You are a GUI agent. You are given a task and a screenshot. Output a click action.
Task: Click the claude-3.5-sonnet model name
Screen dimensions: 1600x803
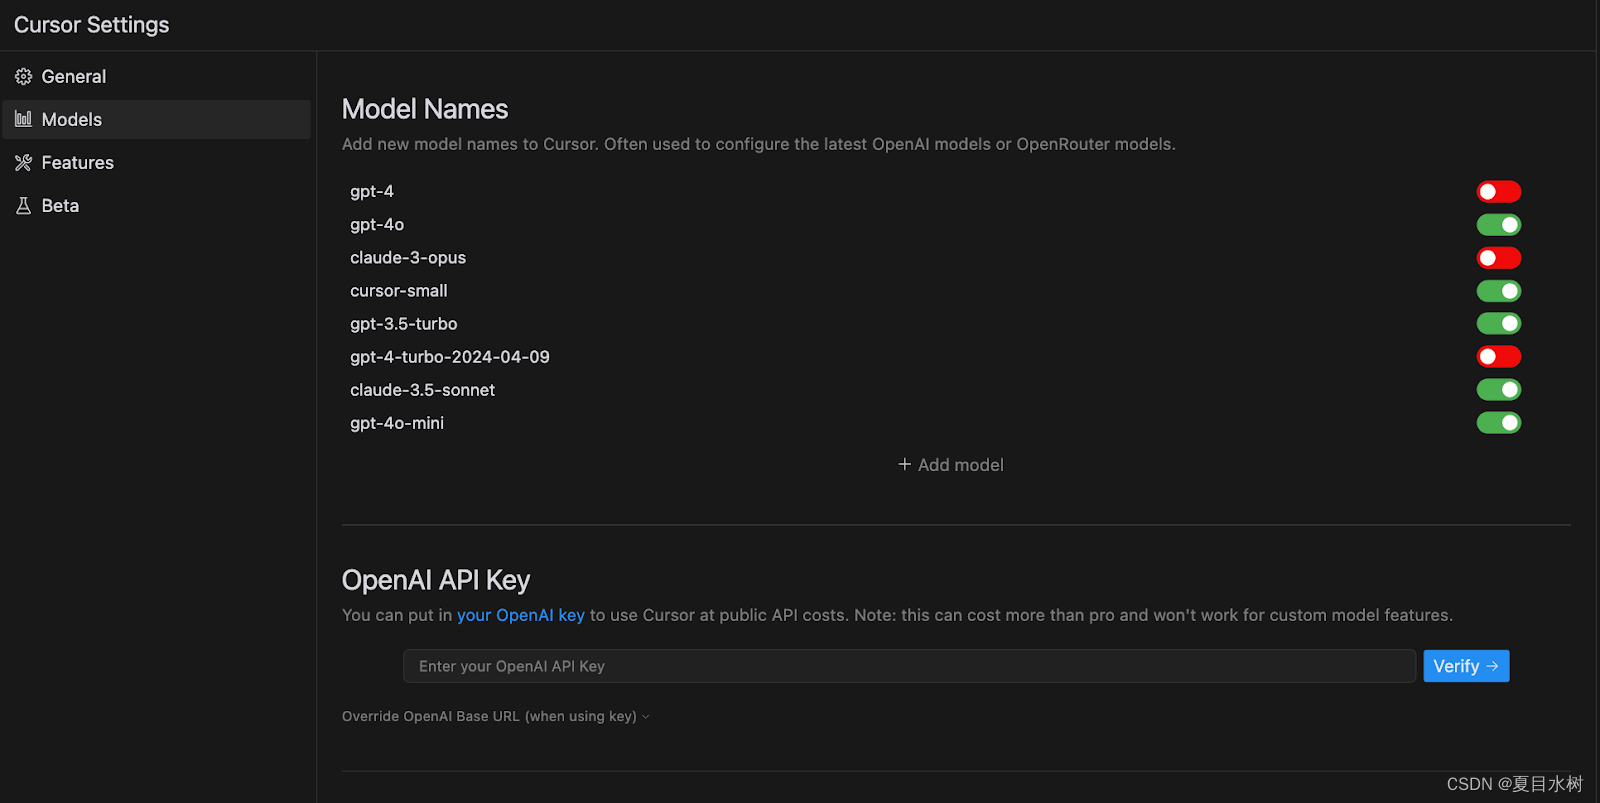click(x=423, y=390)
